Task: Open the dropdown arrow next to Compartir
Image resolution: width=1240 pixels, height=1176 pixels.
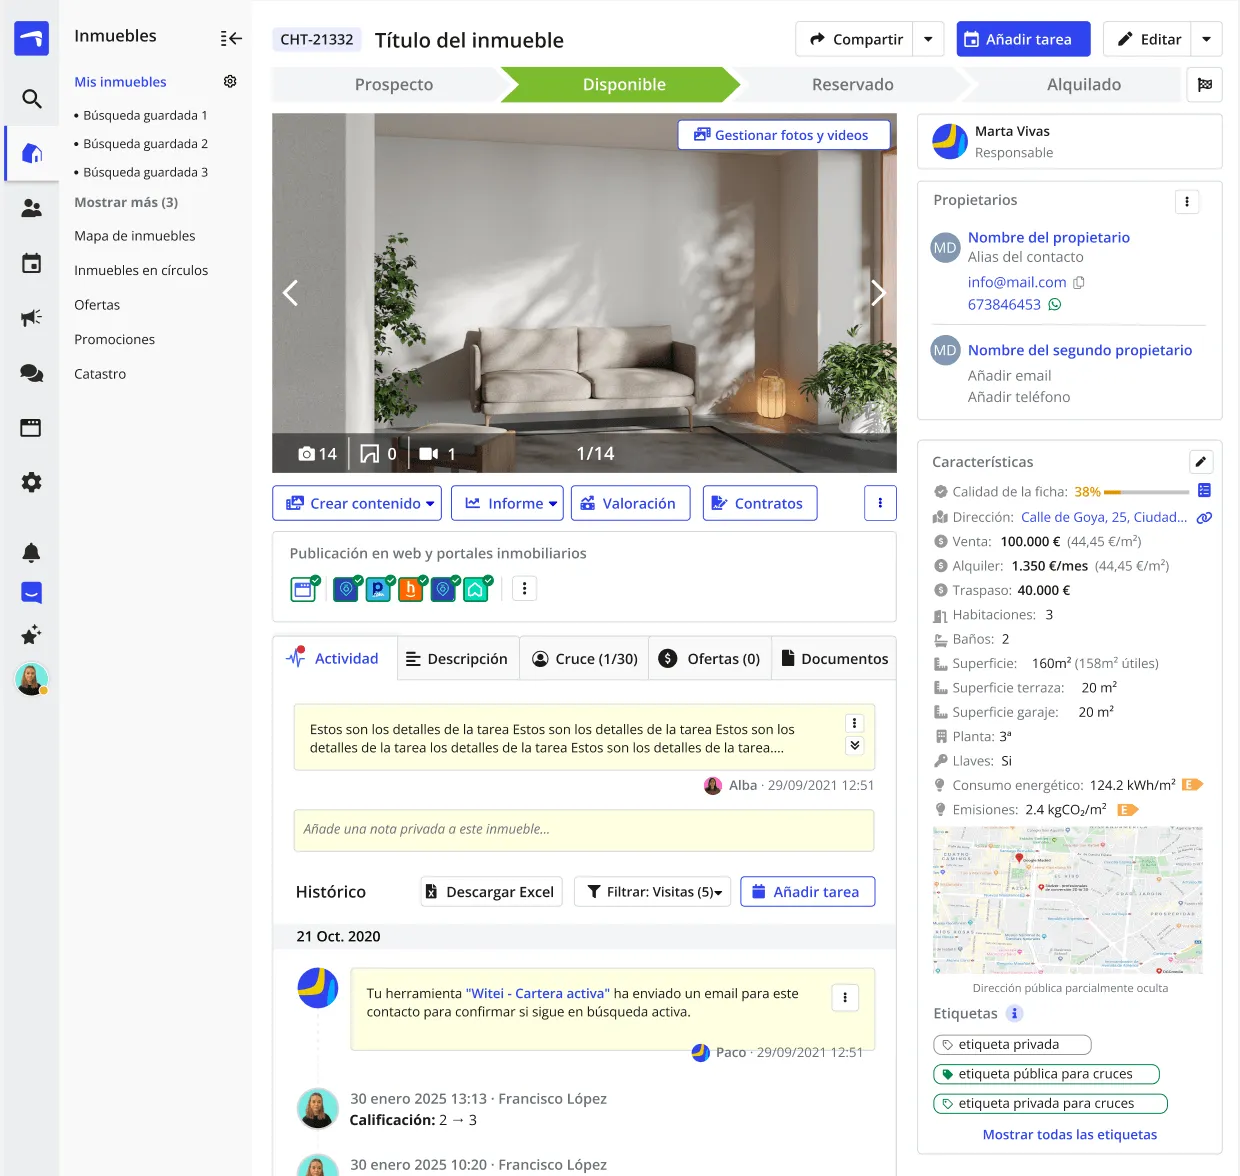Action: click(928, 39)
